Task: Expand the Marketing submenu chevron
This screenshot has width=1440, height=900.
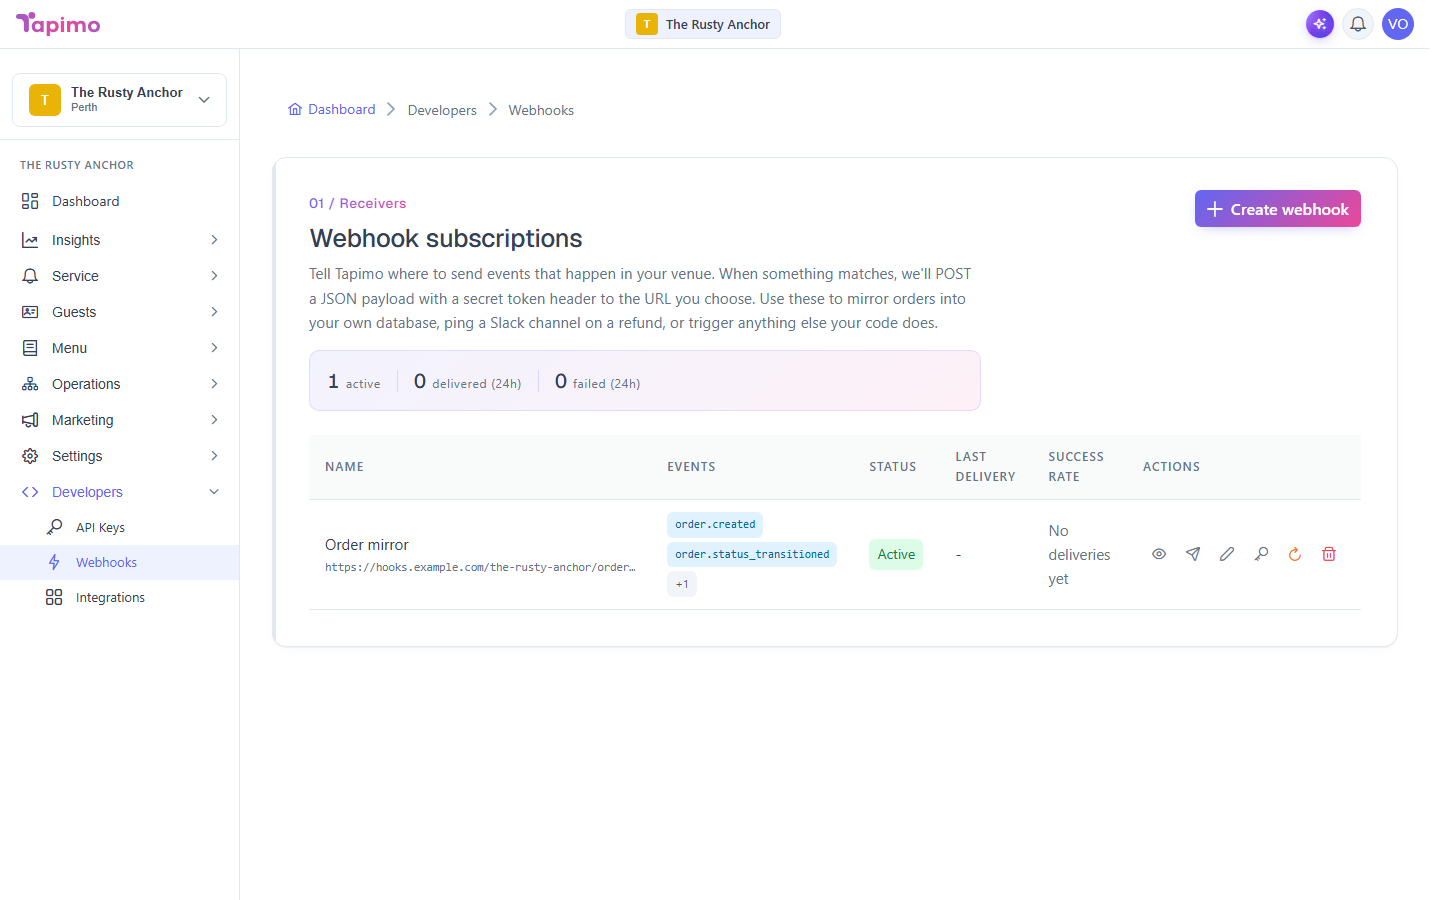Action: click(x=214, y=420)
